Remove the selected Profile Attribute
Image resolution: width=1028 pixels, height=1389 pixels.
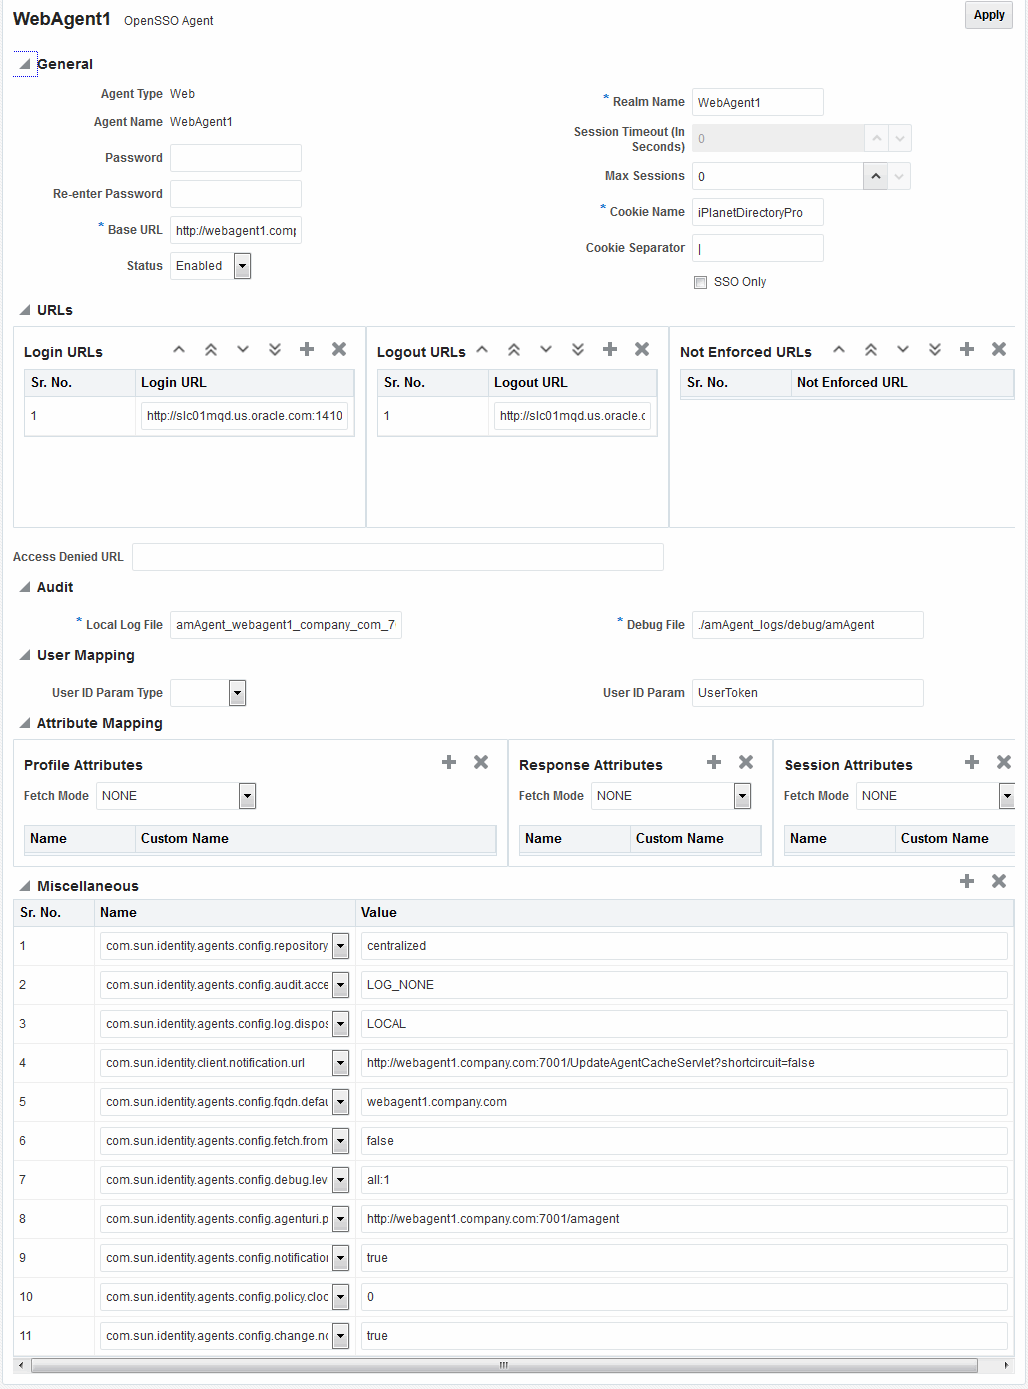481,762
